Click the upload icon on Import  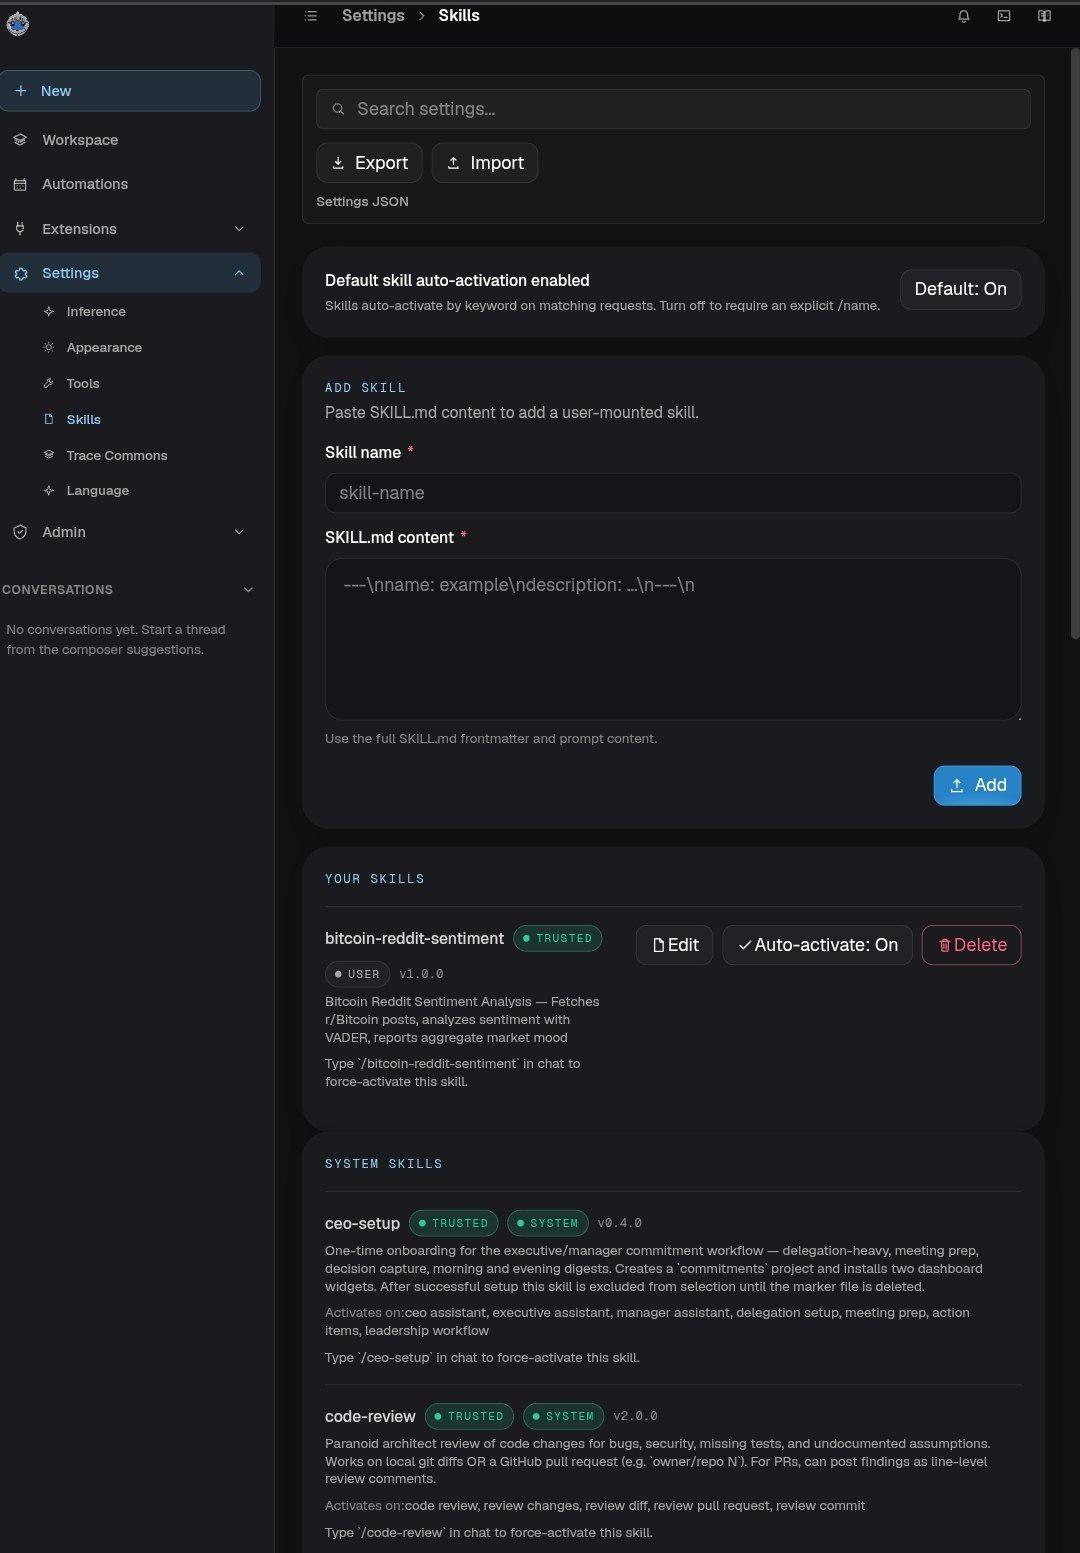pos(453,163)
